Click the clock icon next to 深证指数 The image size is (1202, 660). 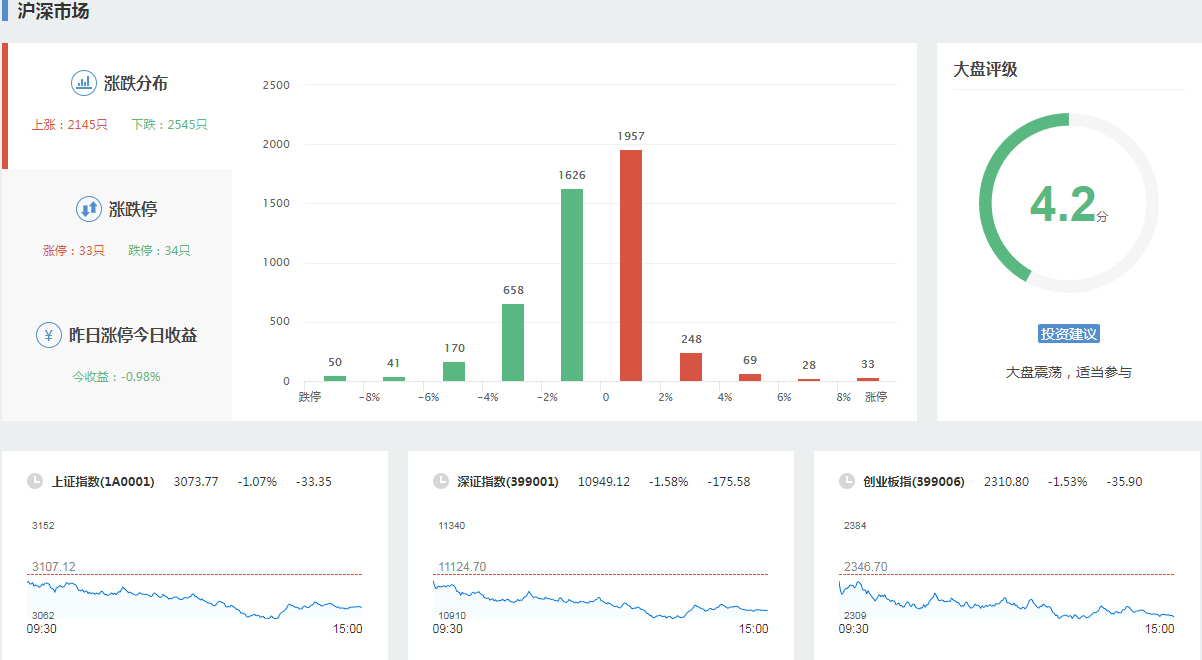click(x=441, y=481)
